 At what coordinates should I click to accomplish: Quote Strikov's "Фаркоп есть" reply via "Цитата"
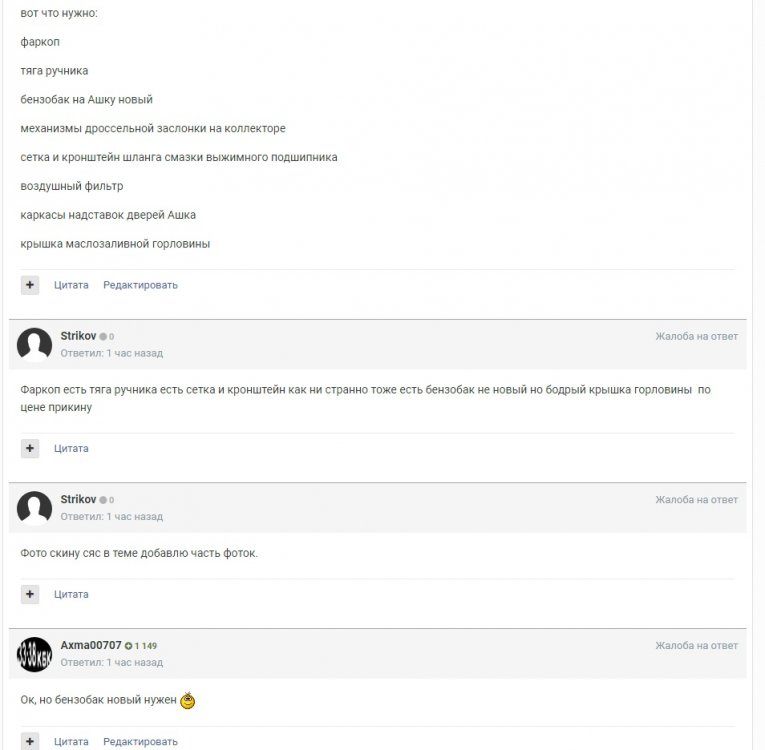pyautogui.click(x=71, y=449)
